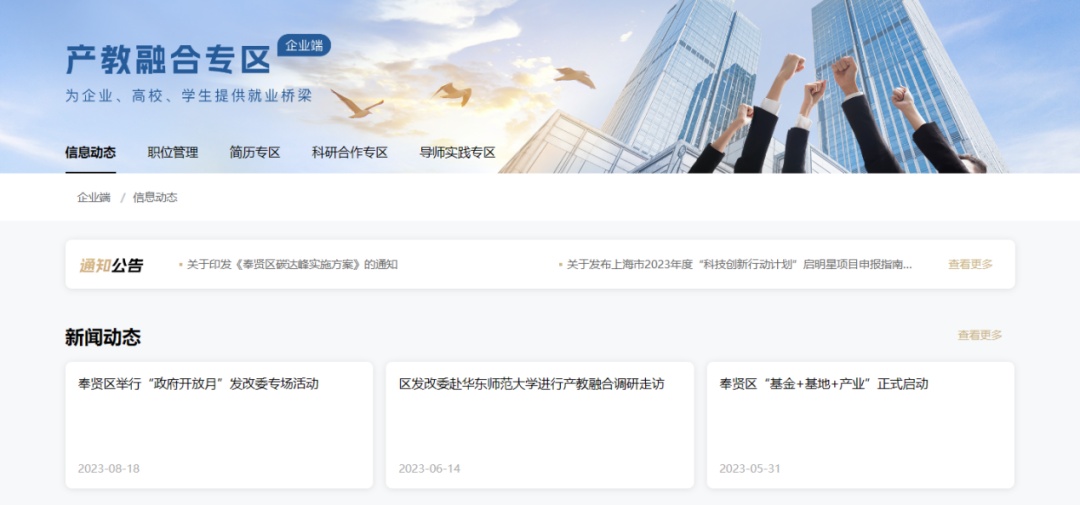This screenshot has width=1080, height=505.
Task: Click the 企业端 badge next to title
Action: (304, 45)
